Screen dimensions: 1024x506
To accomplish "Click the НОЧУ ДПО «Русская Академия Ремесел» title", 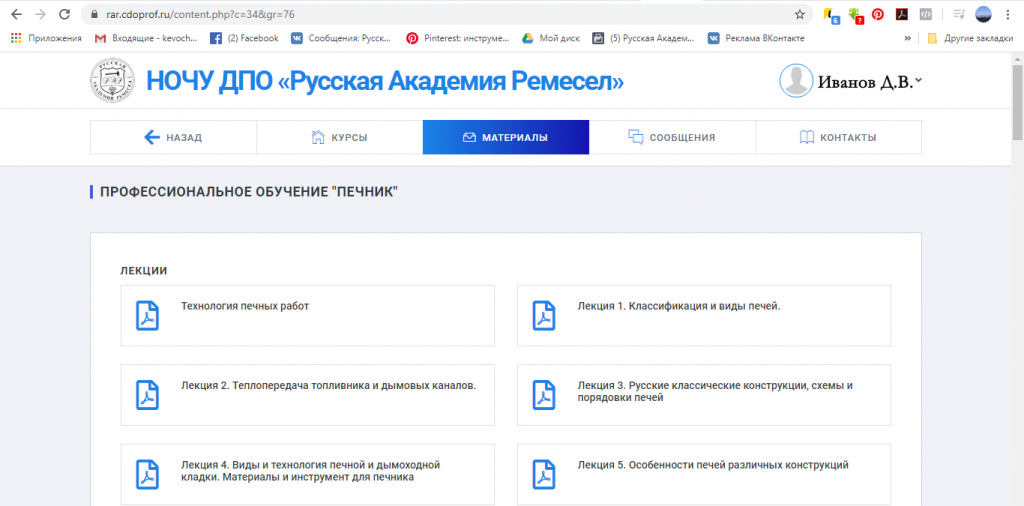I will click(x=385, y=81).
